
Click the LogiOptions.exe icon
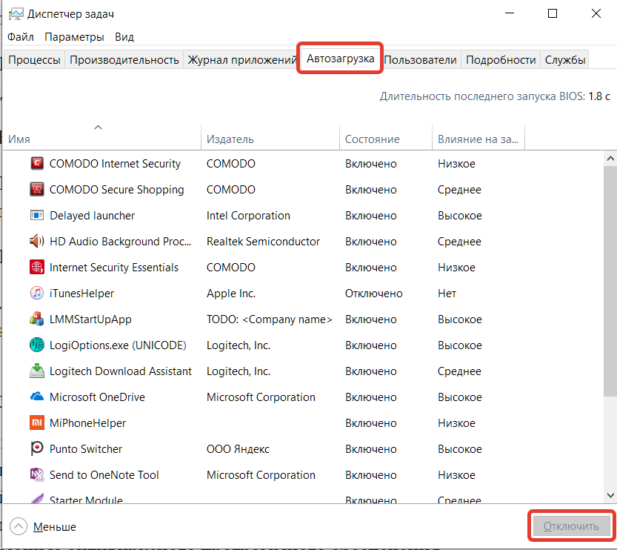(37, 345)
